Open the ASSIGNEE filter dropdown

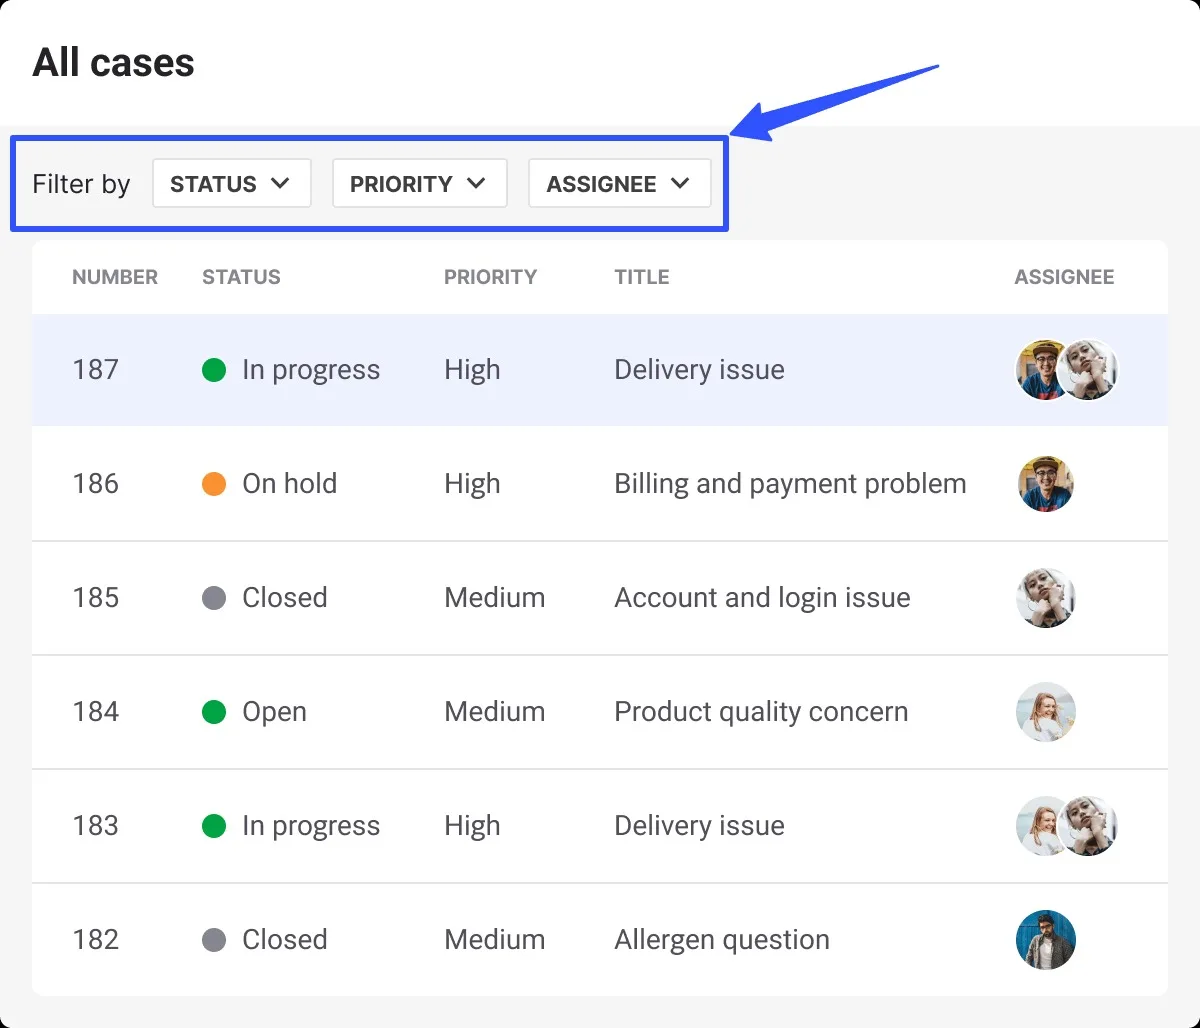619,184
